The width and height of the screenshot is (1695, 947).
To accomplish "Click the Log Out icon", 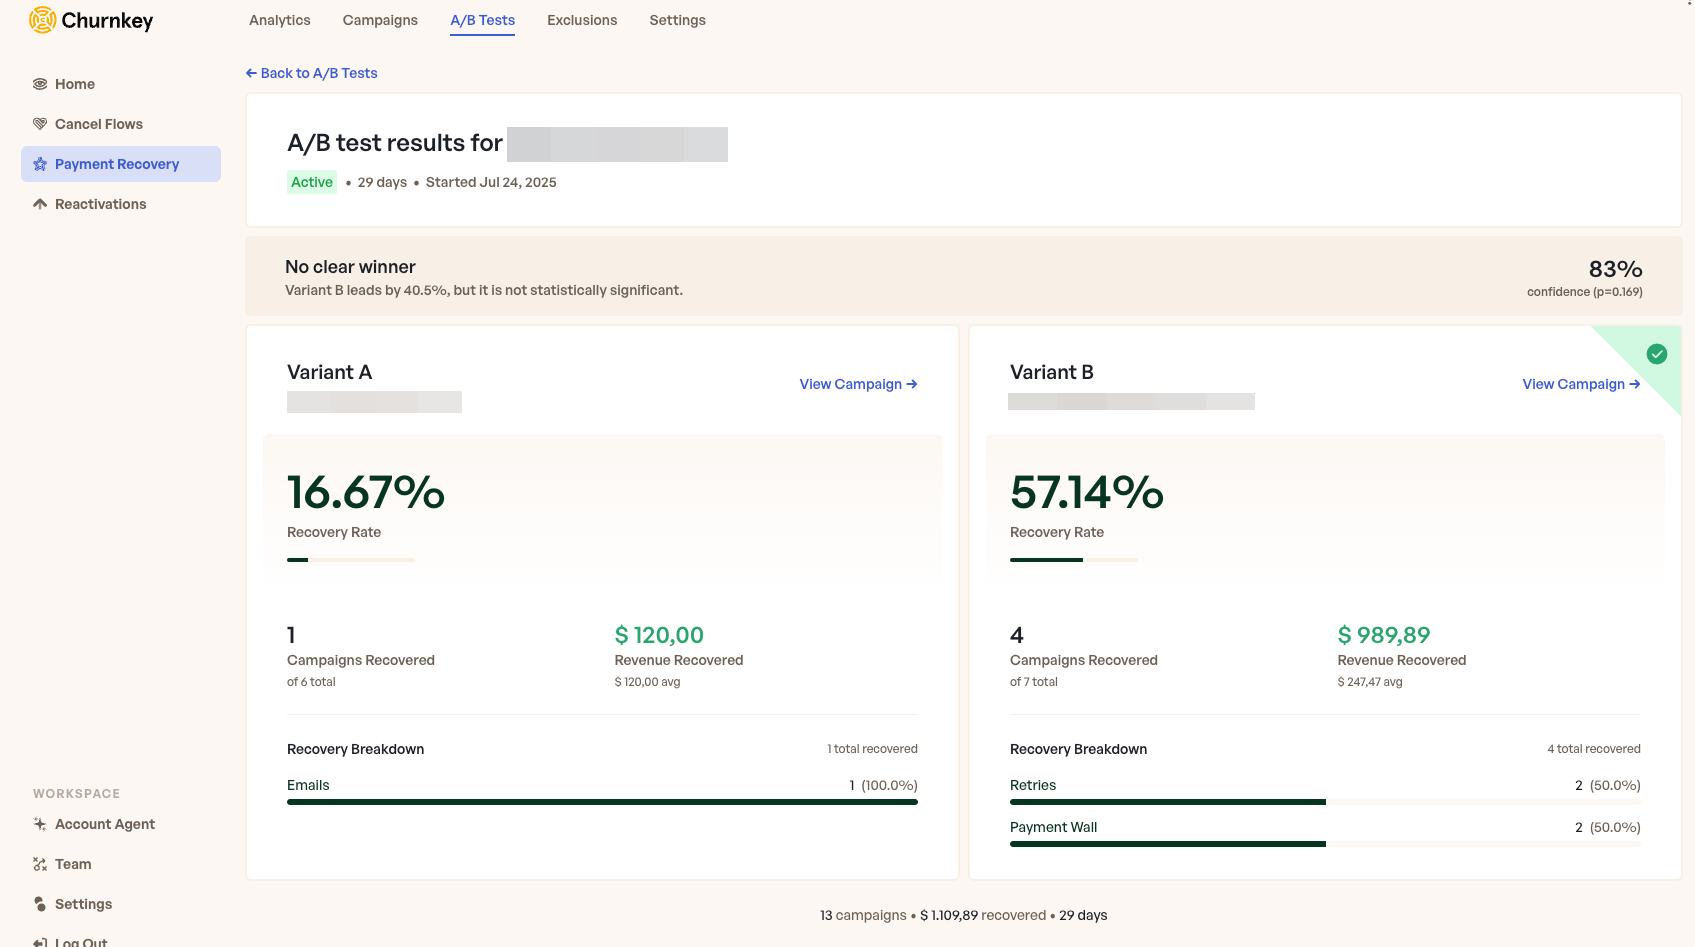I will [40, 942].
